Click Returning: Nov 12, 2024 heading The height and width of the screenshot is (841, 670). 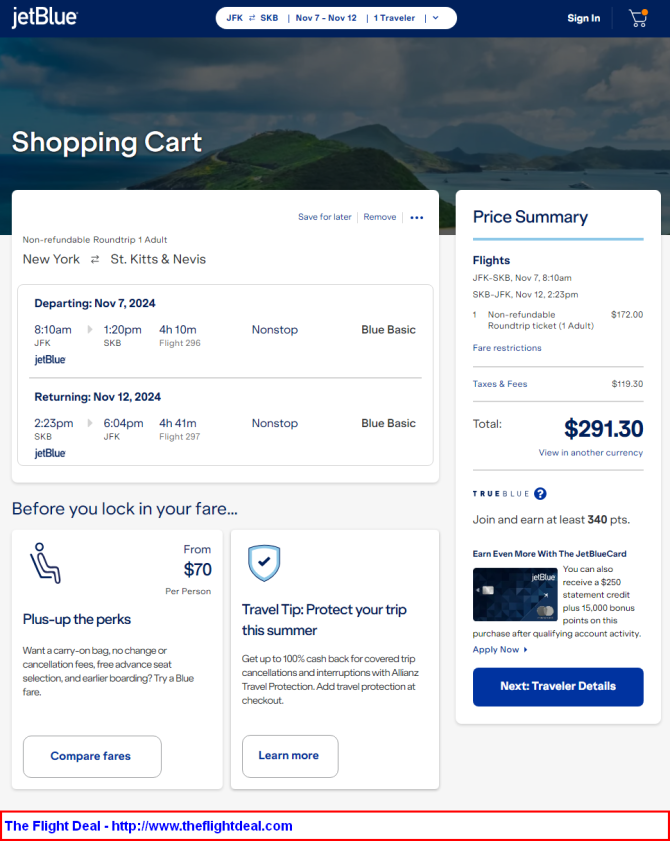click(98, 397)
